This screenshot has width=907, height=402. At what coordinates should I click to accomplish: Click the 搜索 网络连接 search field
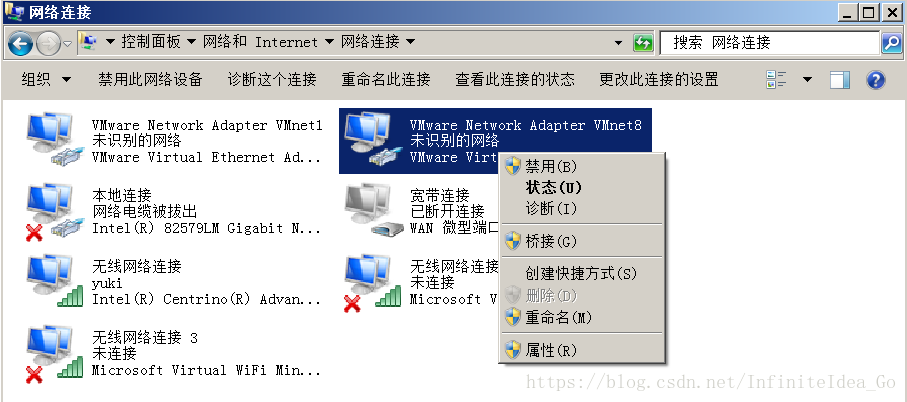click(x=769, y=43)
